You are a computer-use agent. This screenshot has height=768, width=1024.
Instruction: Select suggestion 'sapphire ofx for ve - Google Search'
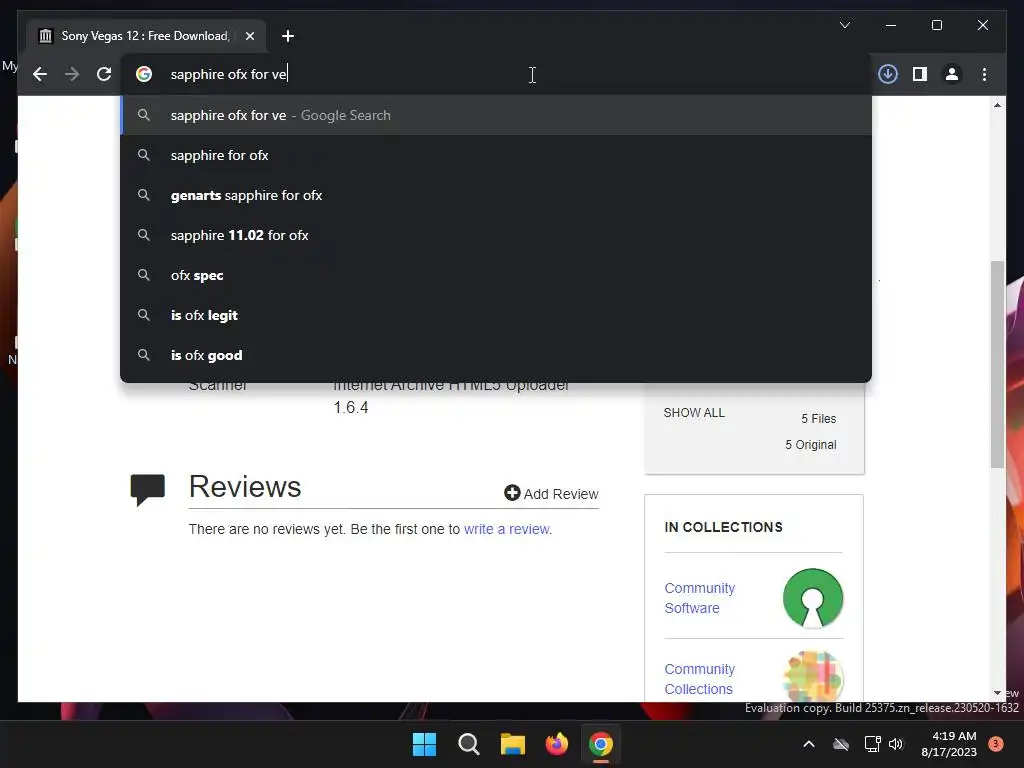coord(496,116)
